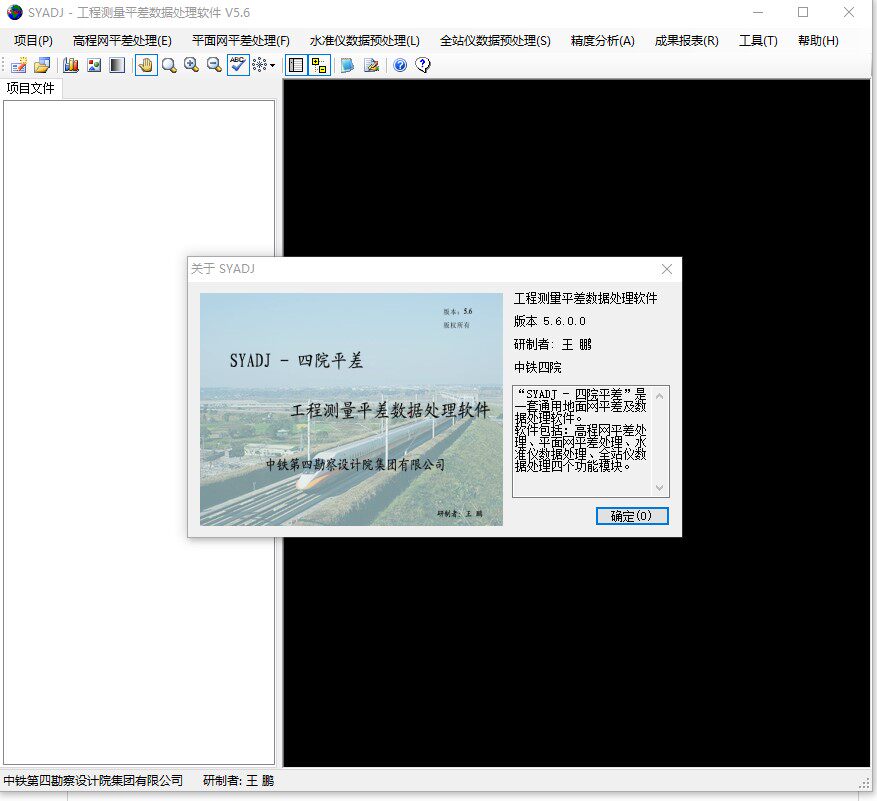The height and width of the screenshot is (801, 877).
Task: Select the hand pan tool
Action: [x=146, y=65]
